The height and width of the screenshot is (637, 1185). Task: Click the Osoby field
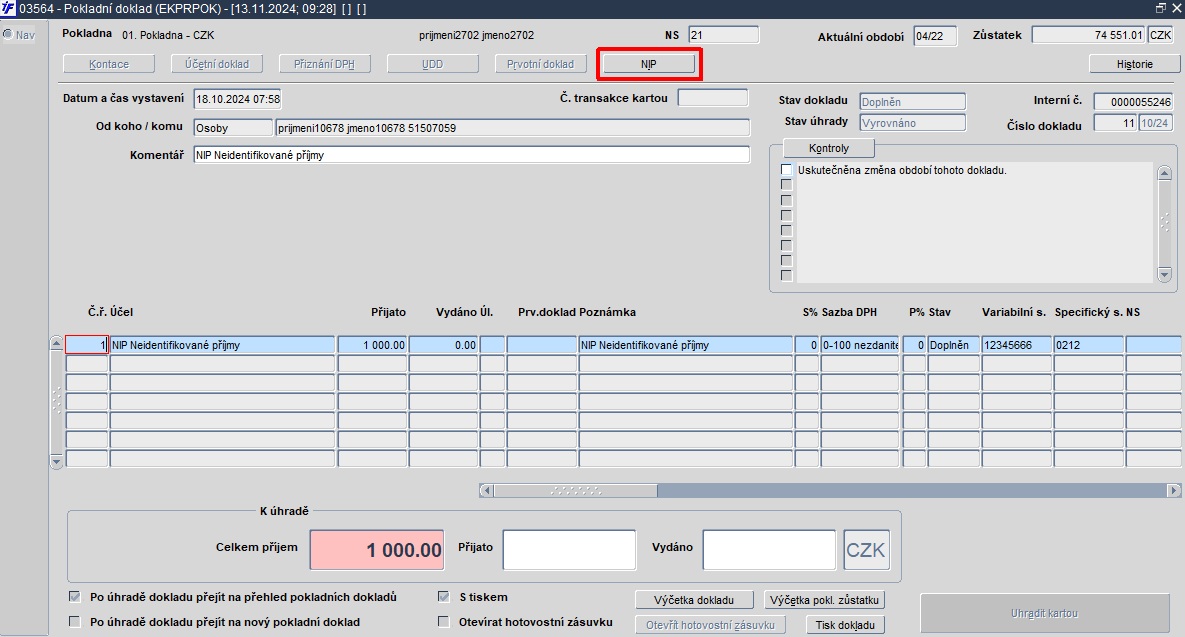click(x=233, y=128)
